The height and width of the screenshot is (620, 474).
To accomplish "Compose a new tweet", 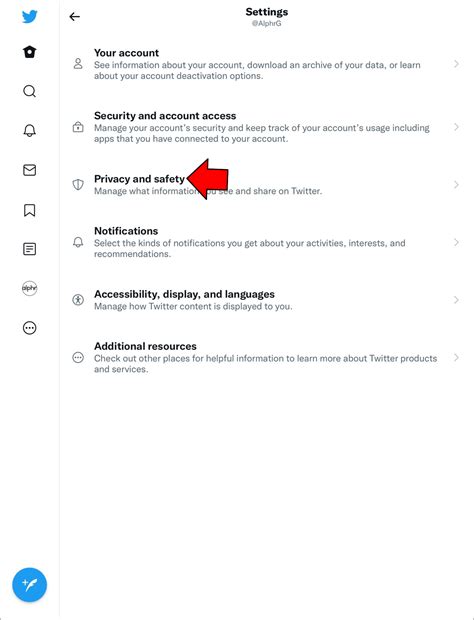I will [x=30, y=585].
